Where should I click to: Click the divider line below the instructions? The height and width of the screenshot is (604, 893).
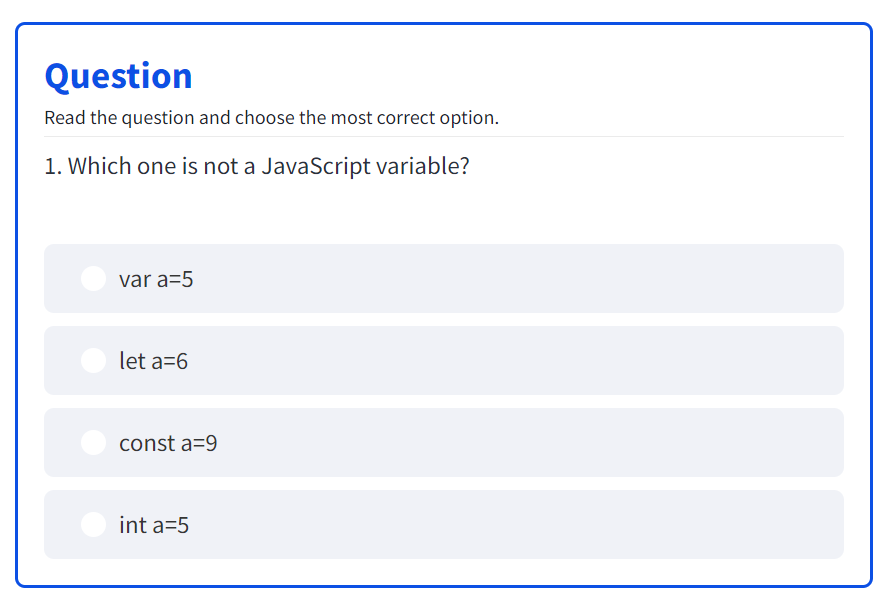tap(444, 136)
